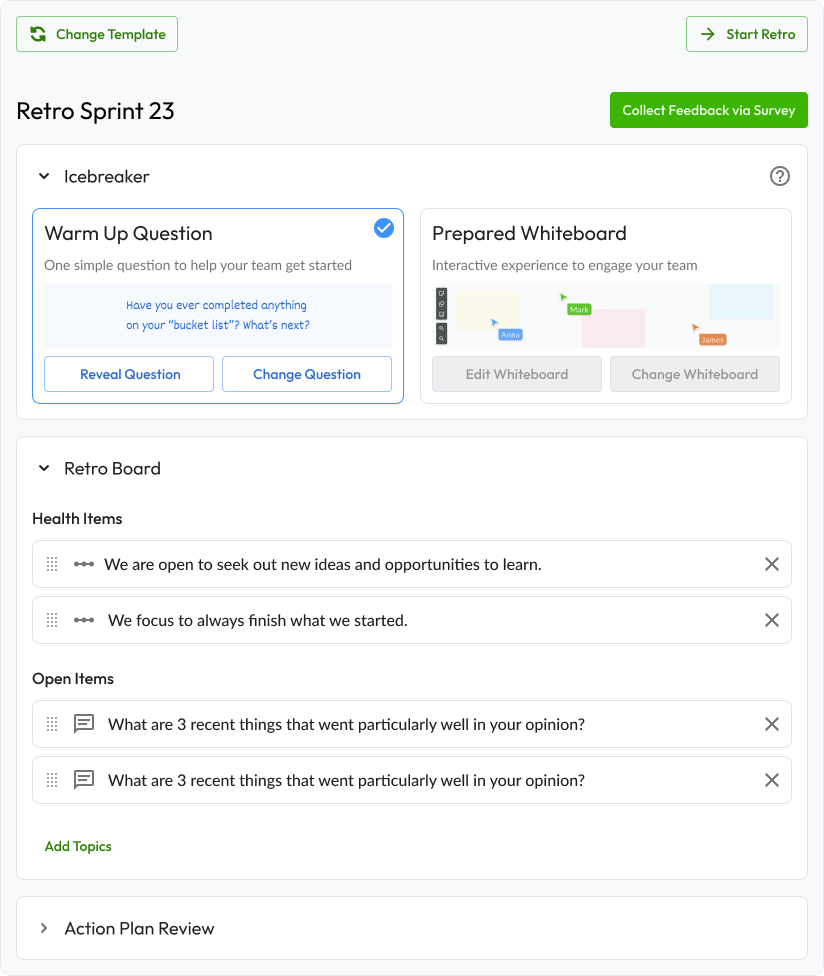Click drag handle of first health item
824x976 pixels.
53,564
